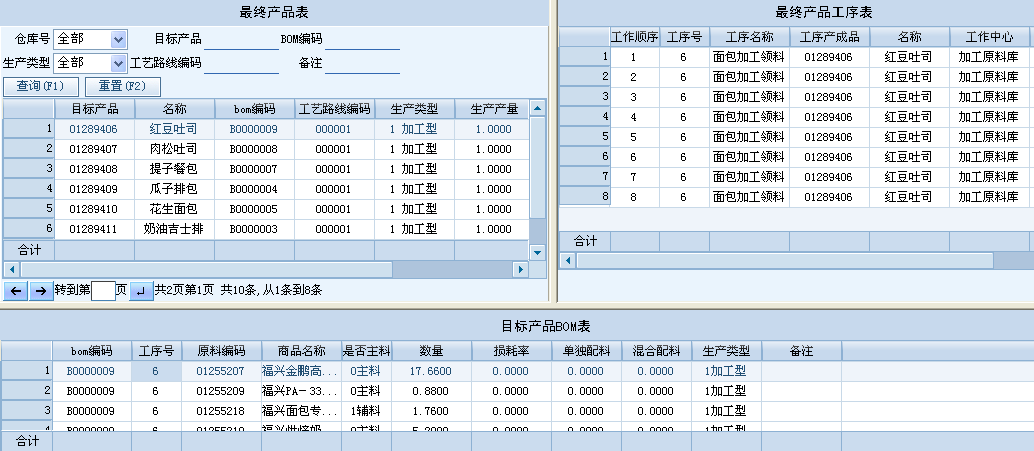The width and height of the screenshot is (1034, 451).
Task: Select product row 肉松吐司
Action: pyautogui.click(x=266, y=149)
